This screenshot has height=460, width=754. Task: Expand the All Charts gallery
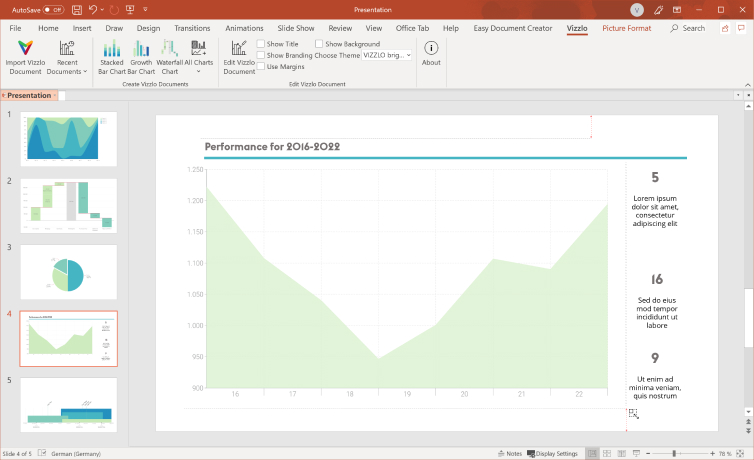[x=199, y=58]
